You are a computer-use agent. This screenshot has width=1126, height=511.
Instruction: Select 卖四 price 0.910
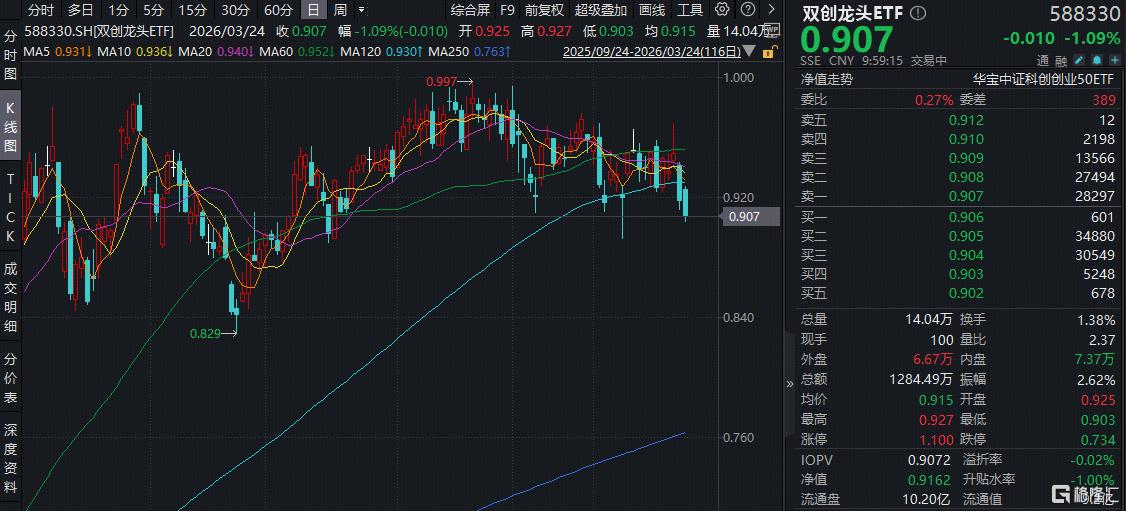pos(967,139)
